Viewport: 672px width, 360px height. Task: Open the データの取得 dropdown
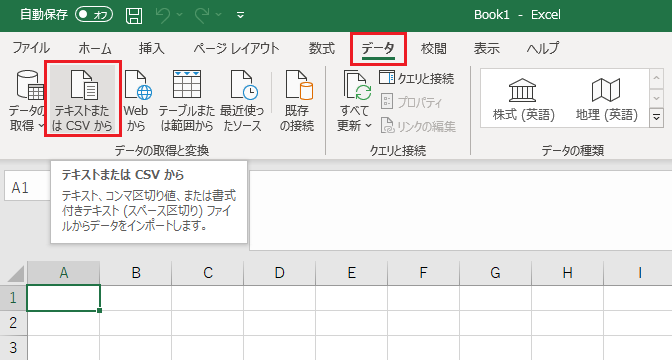pyautogui.click(x=27, y=101)
